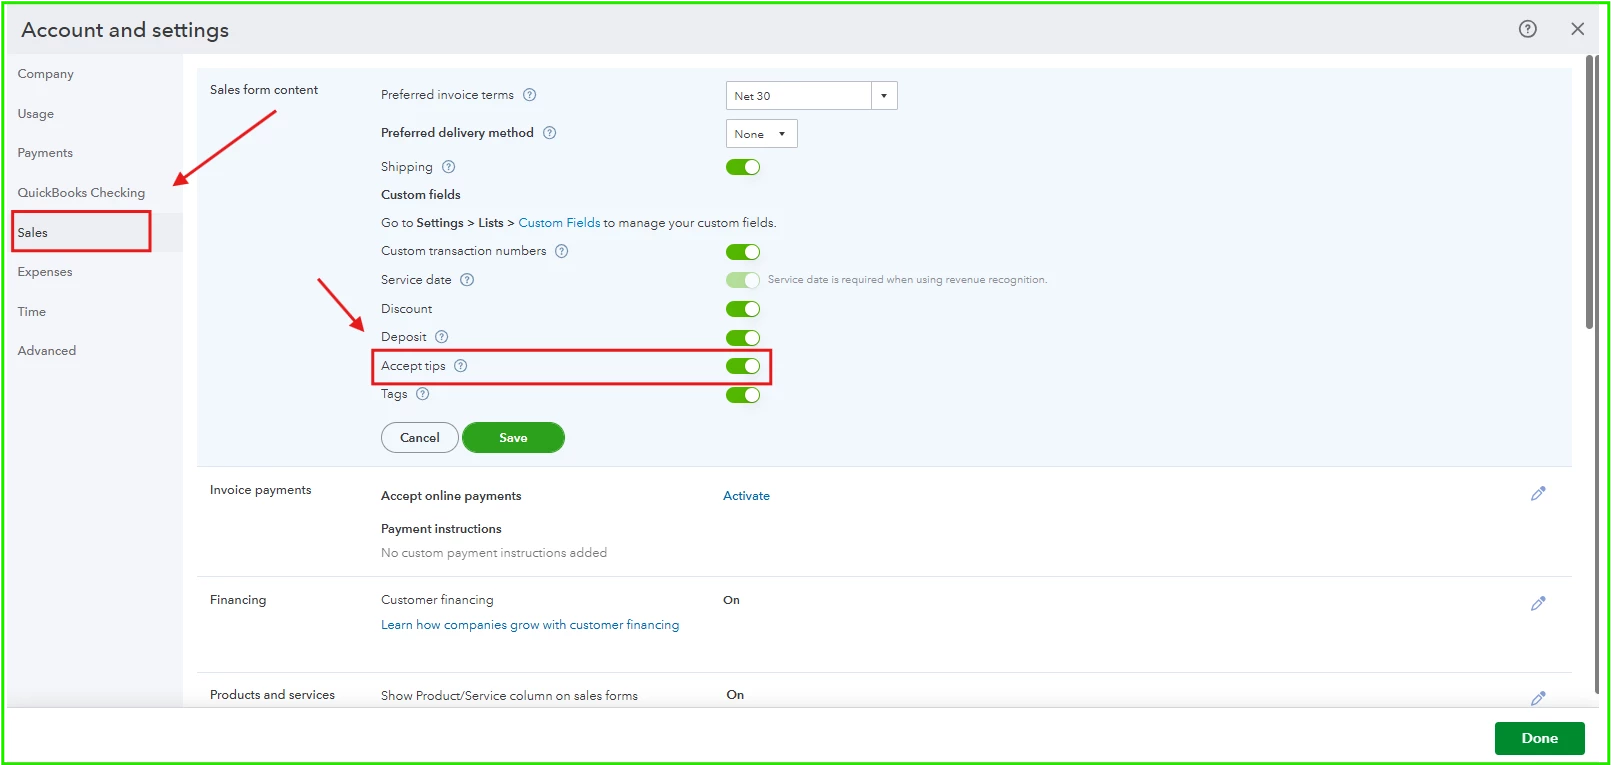Open the Expenses settings tab

pyautogui.click(x=45, y=272)
